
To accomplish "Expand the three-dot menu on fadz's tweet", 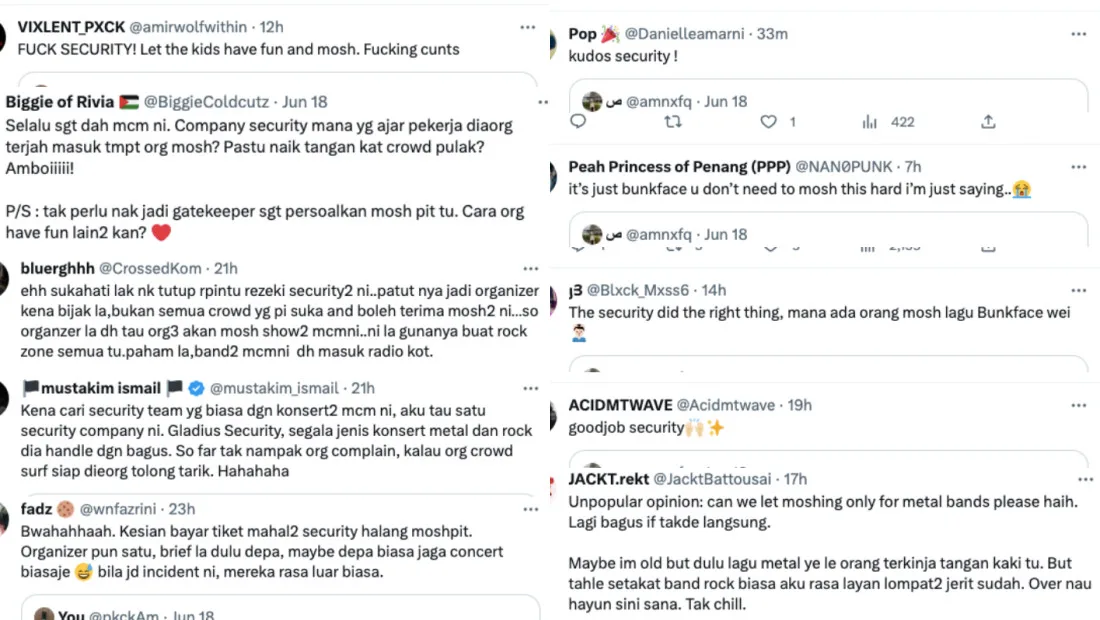I will pyautogui.click(x=530, y=509).
